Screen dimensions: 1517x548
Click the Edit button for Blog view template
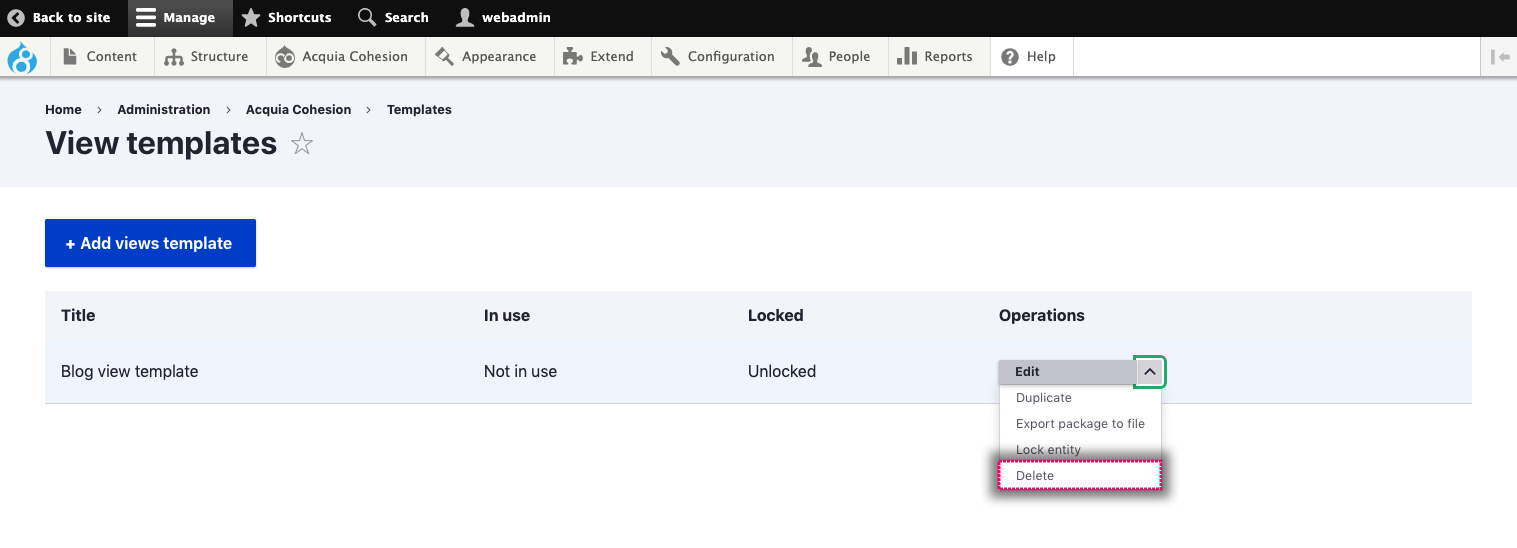1066,372
